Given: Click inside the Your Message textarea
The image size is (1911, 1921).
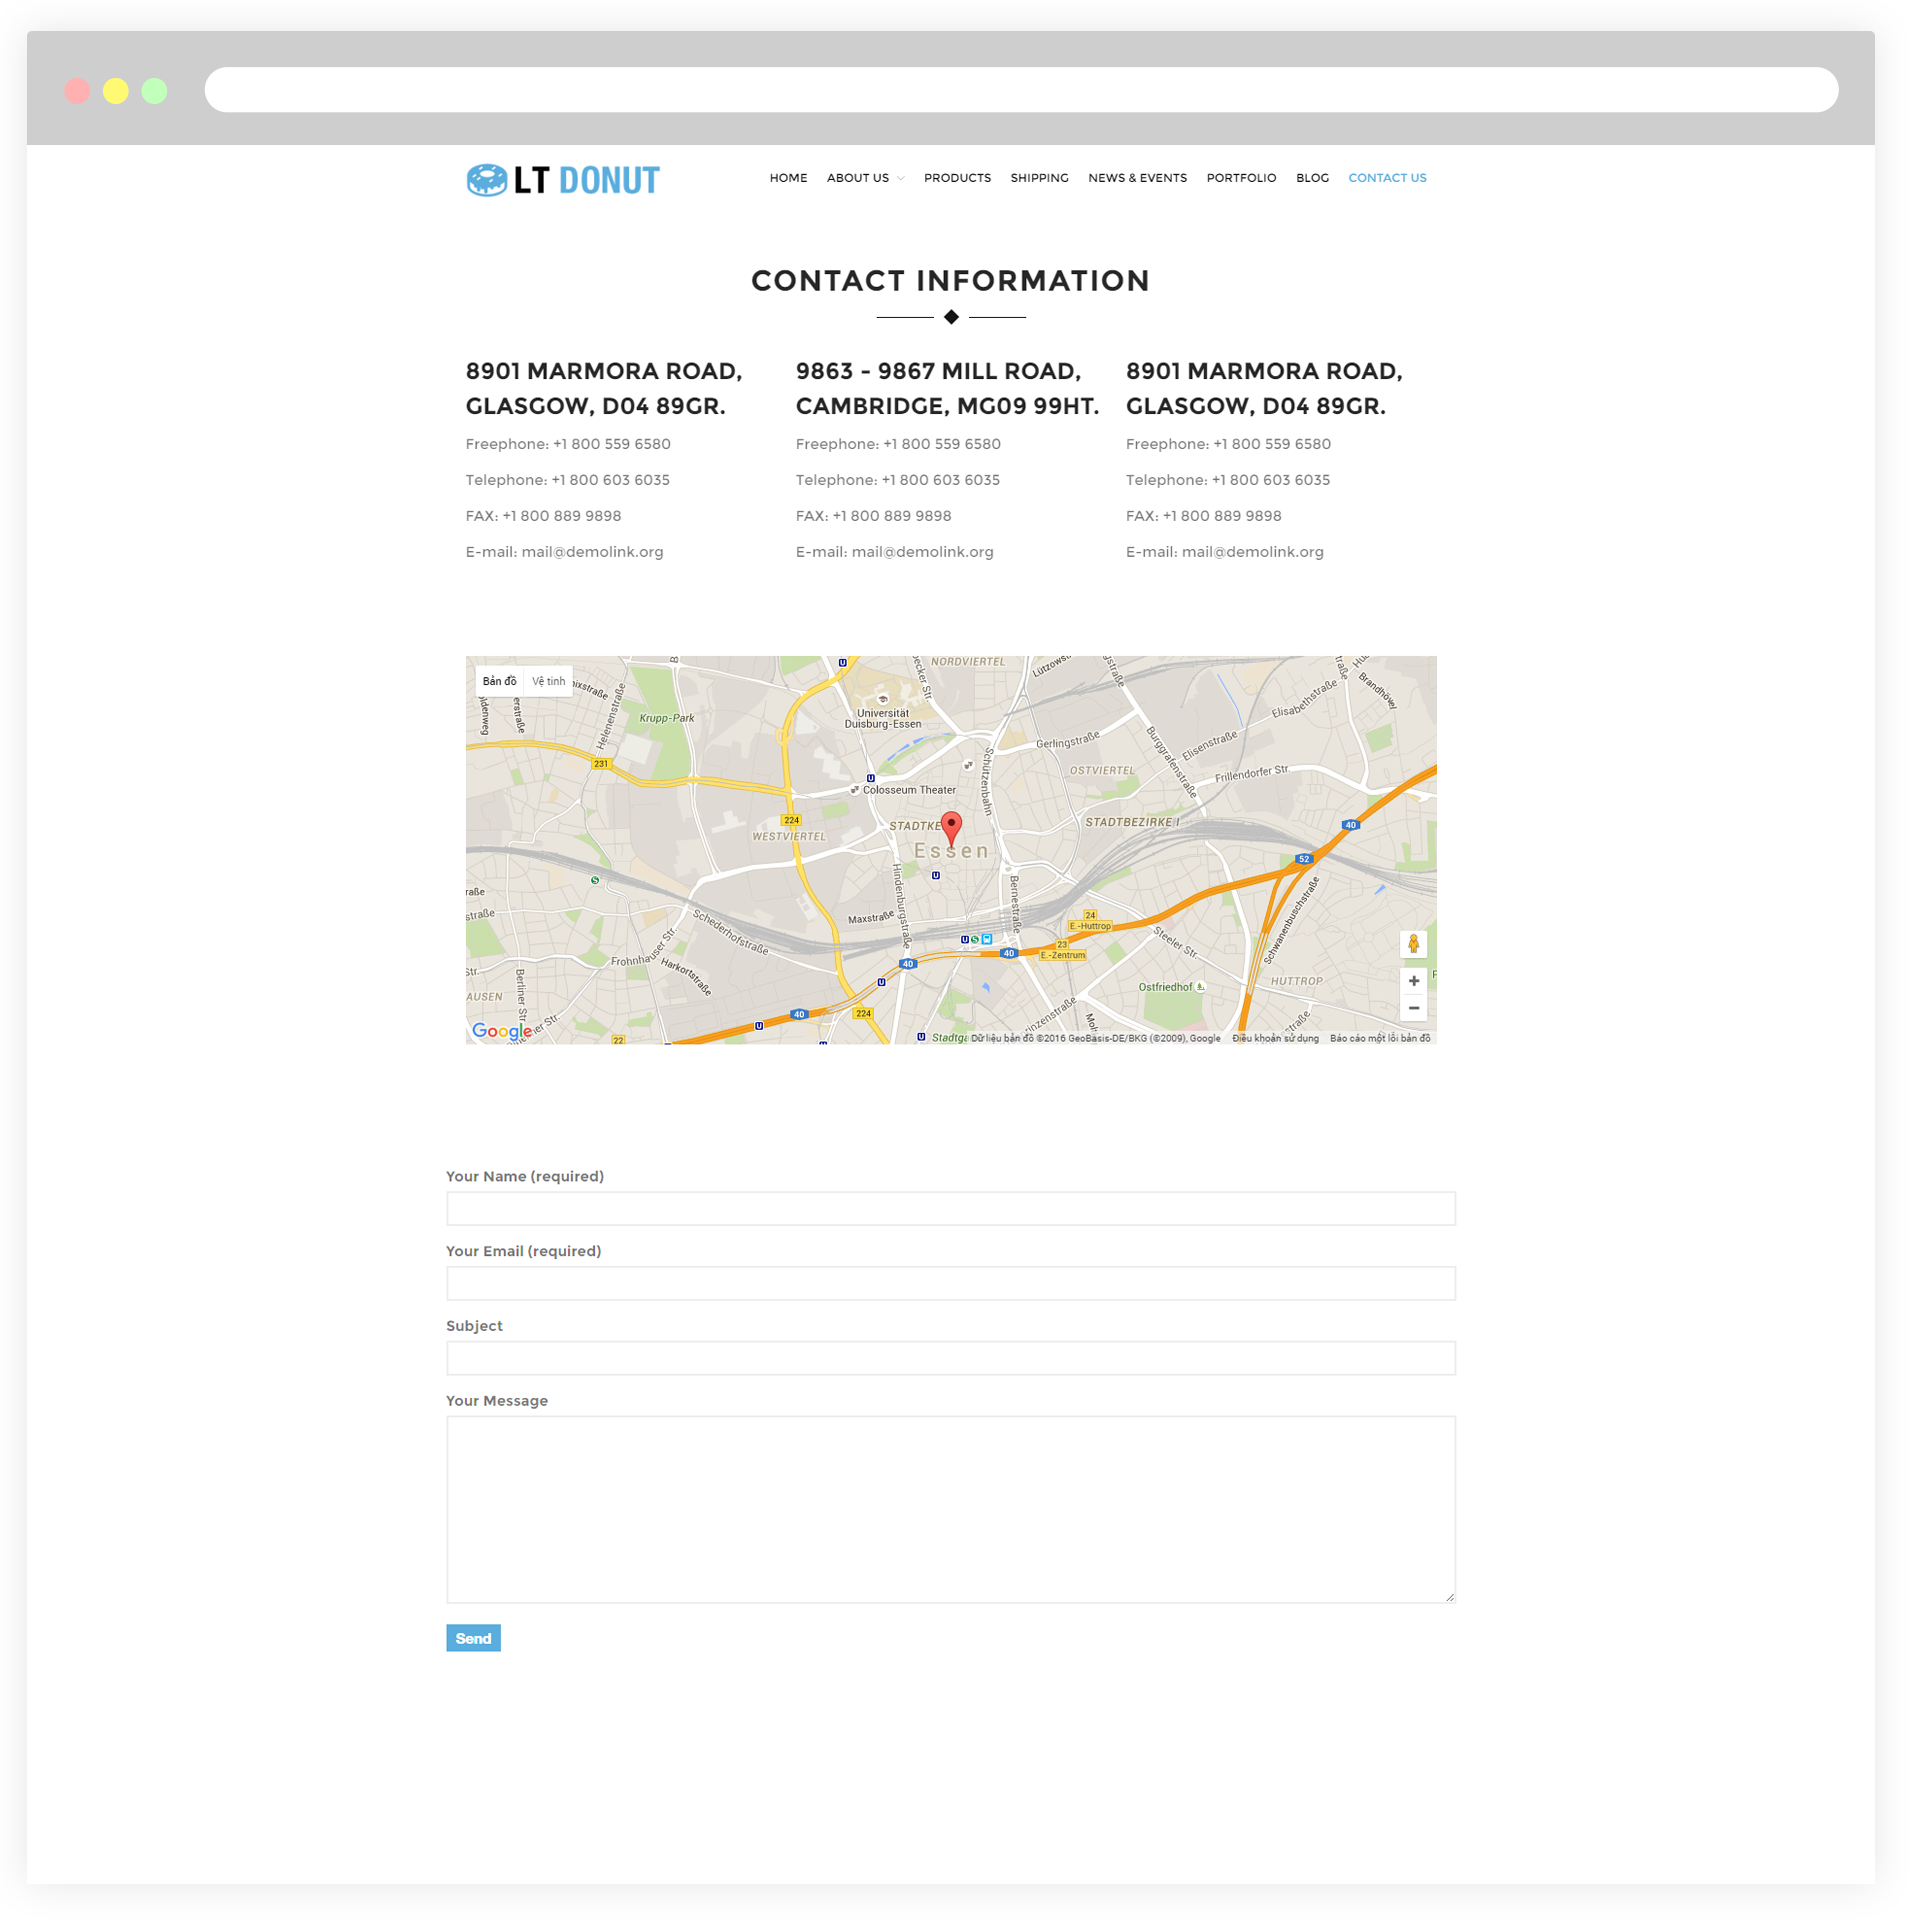Looking at the screenshot, I should point(950,1509).
